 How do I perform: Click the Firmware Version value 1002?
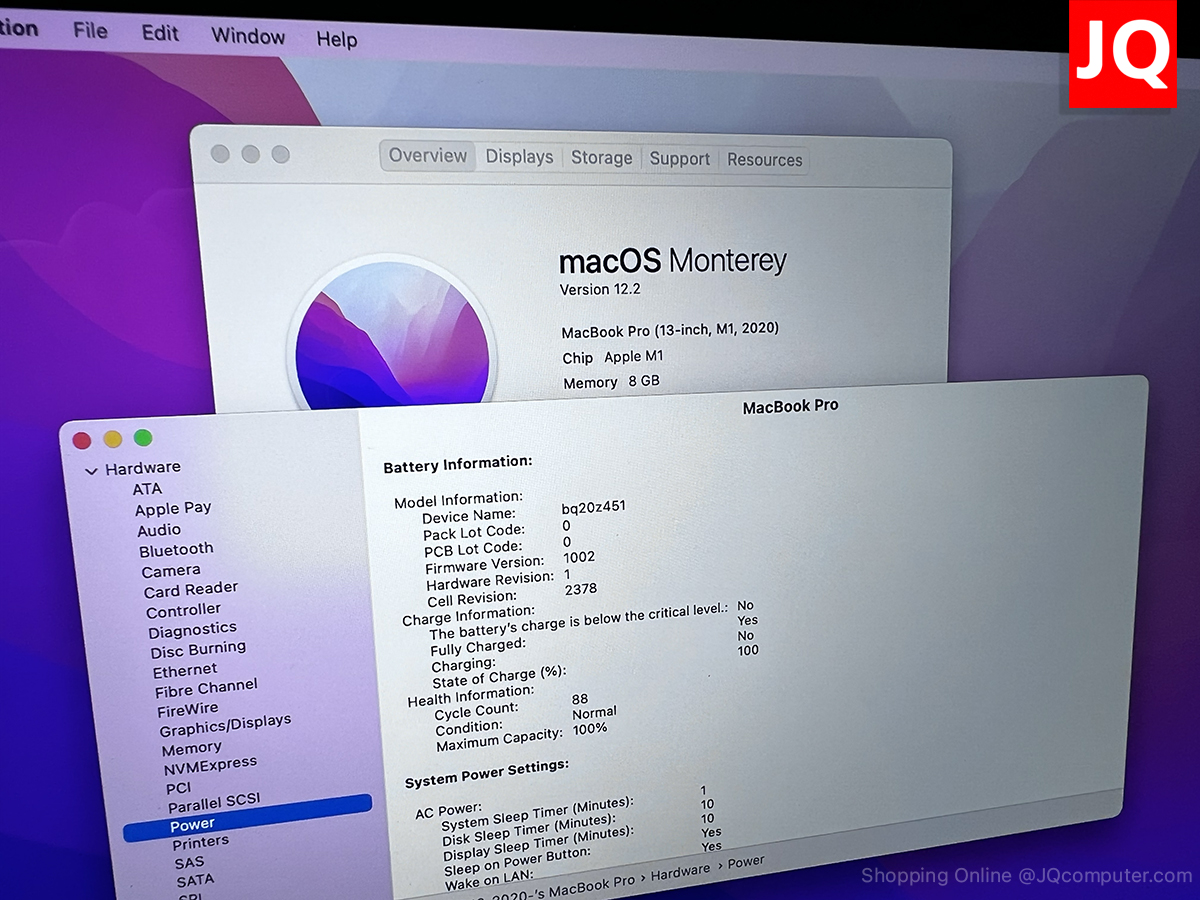[x=579, y=557]
